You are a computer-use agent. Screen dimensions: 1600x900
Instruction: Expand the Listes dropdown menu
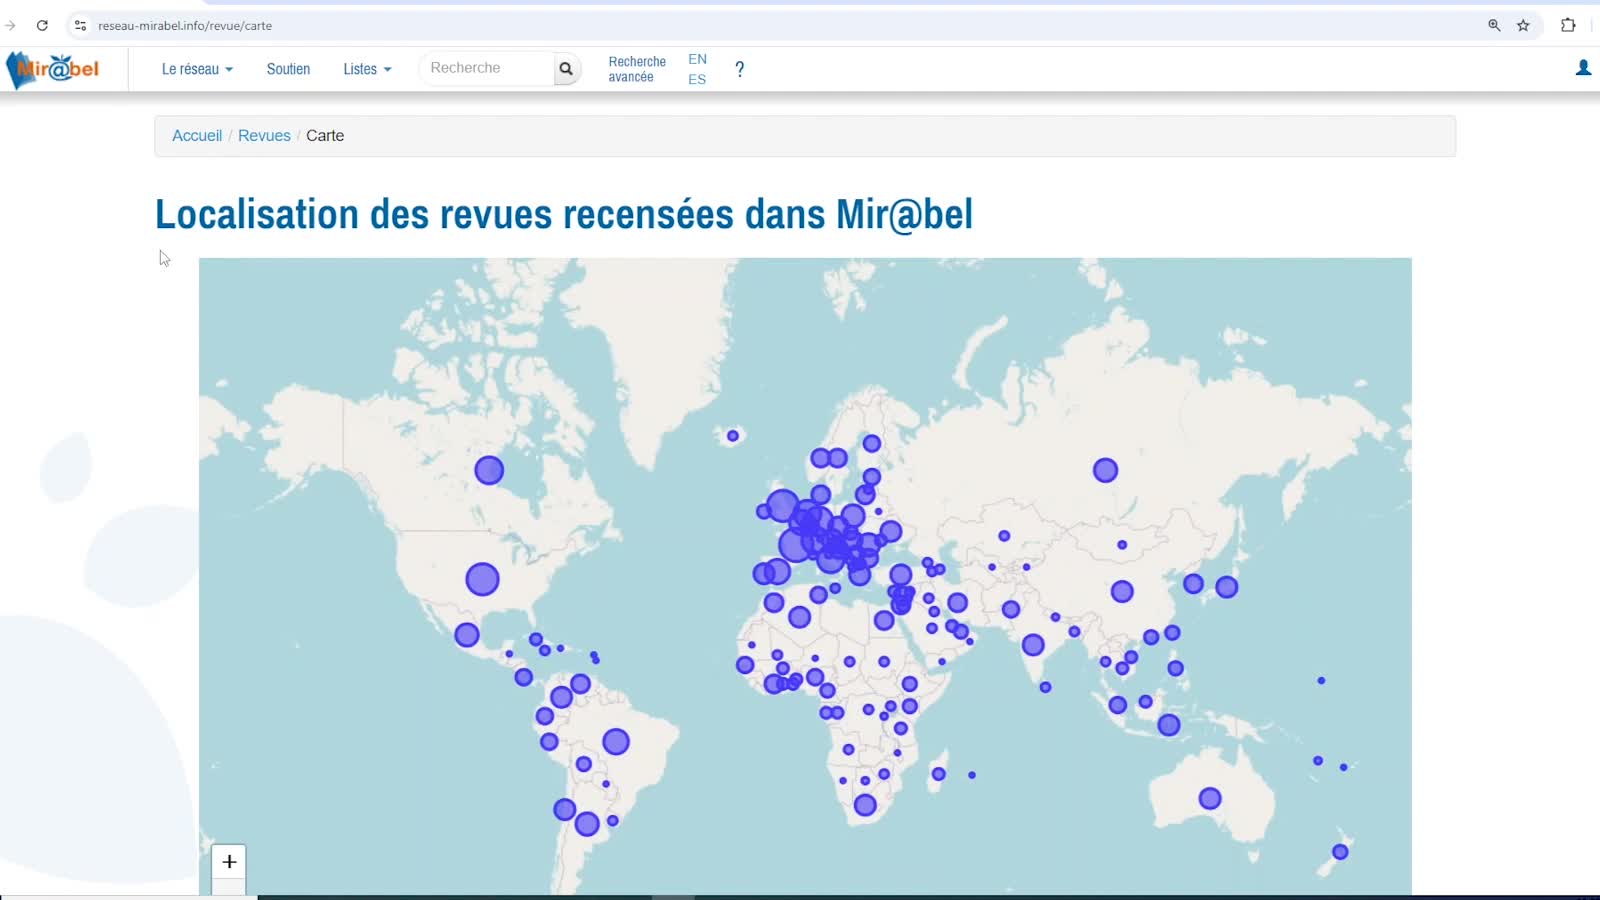click(x=367, y=69)
